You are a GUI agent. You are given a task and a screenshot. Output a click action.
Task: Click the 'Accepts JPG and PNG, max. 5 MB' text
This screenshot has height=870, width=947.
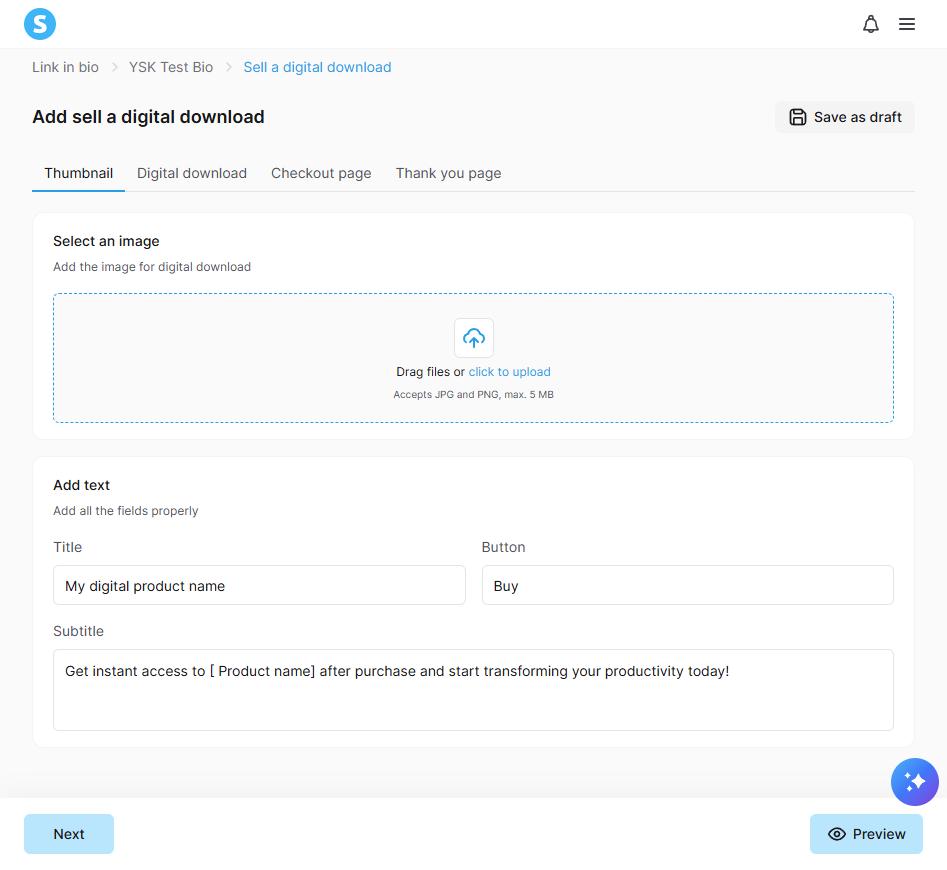tap(474, 394)
